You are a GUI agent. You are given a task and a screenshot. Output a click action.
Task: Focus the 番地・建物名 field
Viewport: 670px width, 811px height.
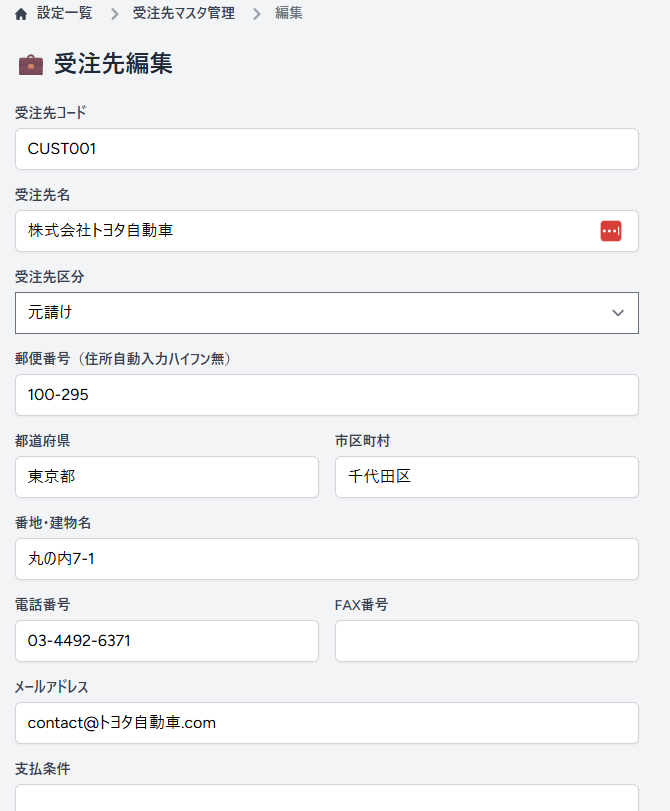tap(326, 559)
